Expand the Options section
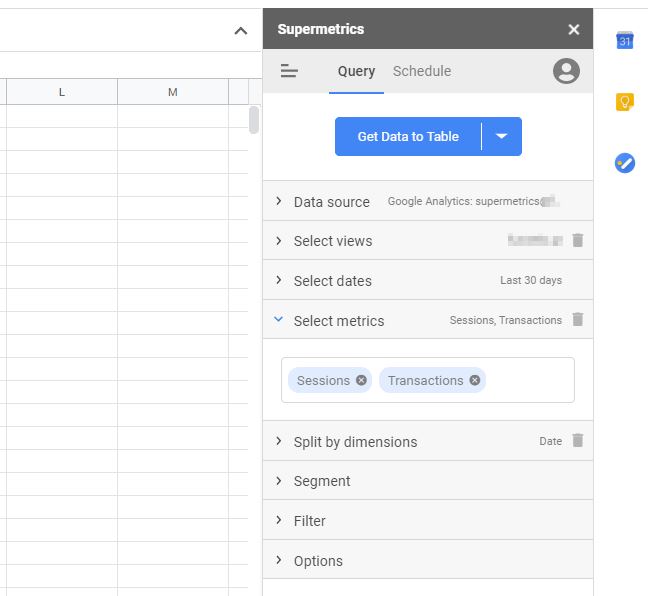Screen dimensions: 648x596 pyautogui.click(x=428, y=560)
